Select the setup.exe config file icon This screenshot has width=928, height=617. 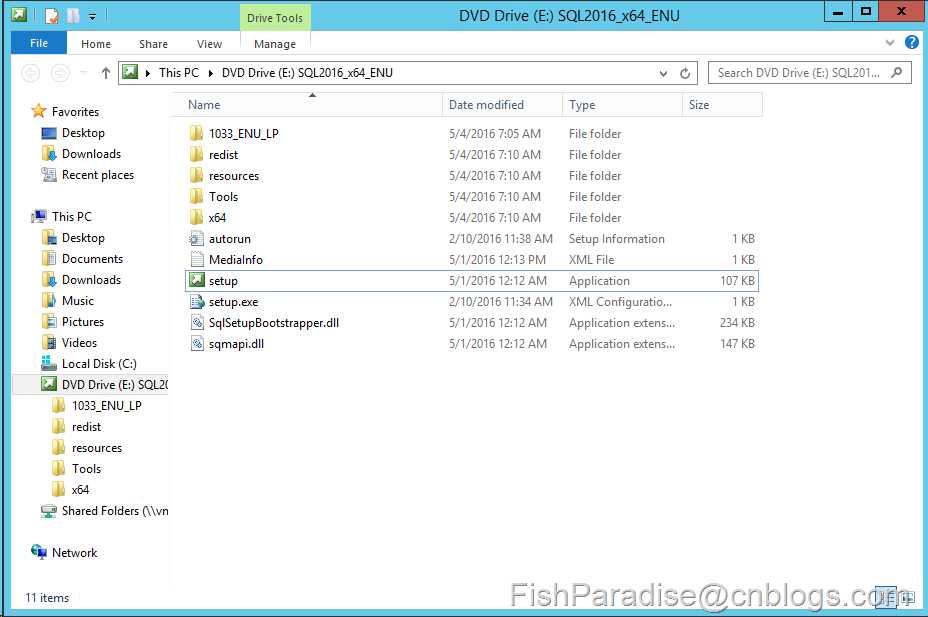[x=196, y=301]
